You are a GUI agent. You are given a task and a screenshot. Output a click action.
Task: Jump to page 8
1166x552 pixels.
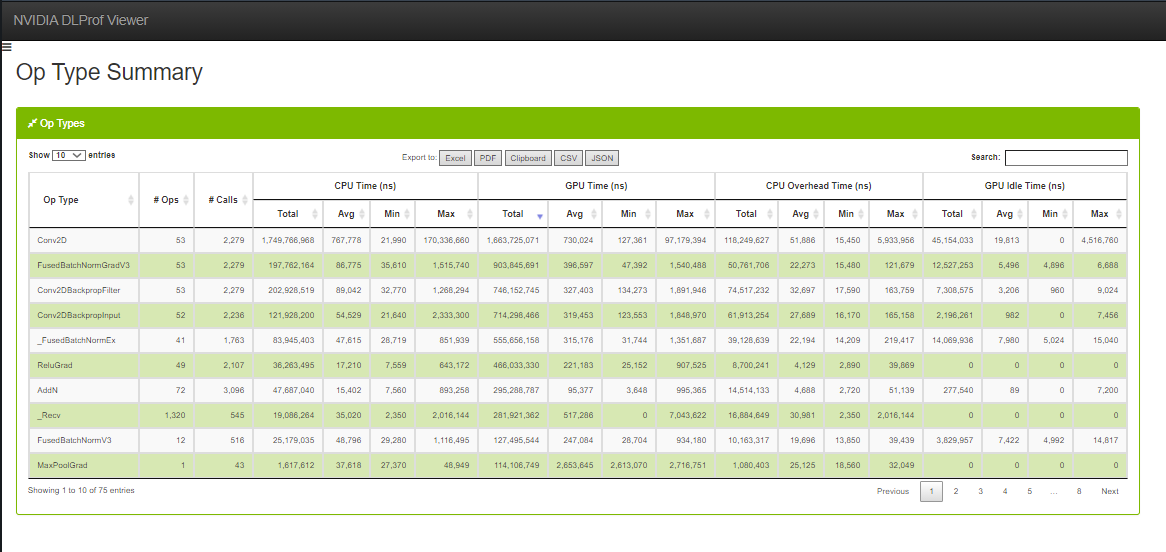pyautogui.click(x=1079, y=491)
